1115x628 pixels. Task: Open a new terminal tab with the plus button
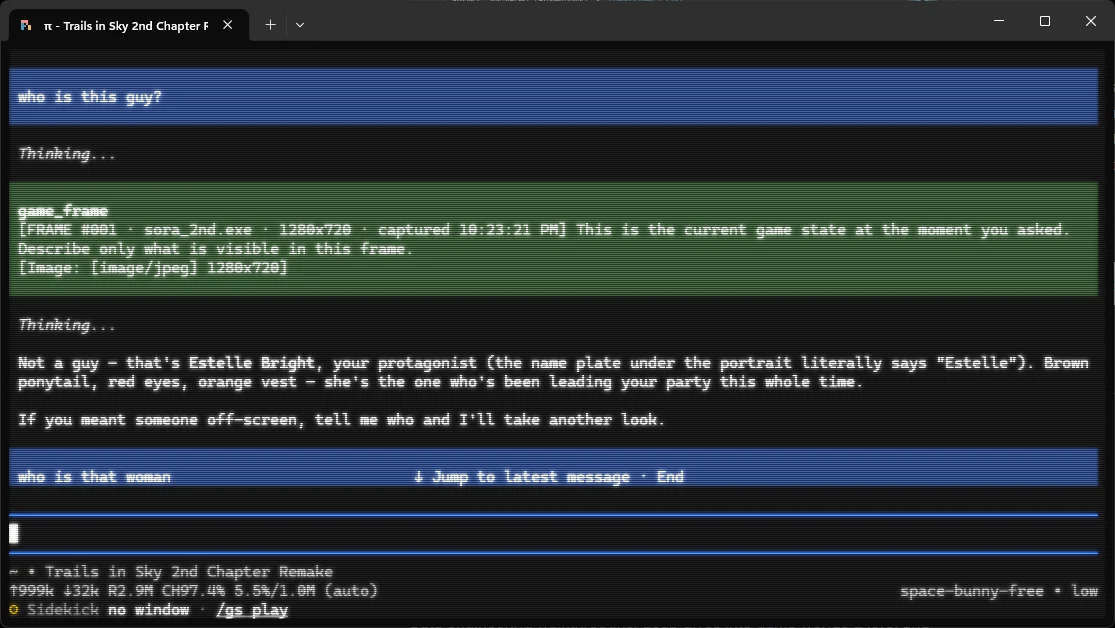[270, 25]
